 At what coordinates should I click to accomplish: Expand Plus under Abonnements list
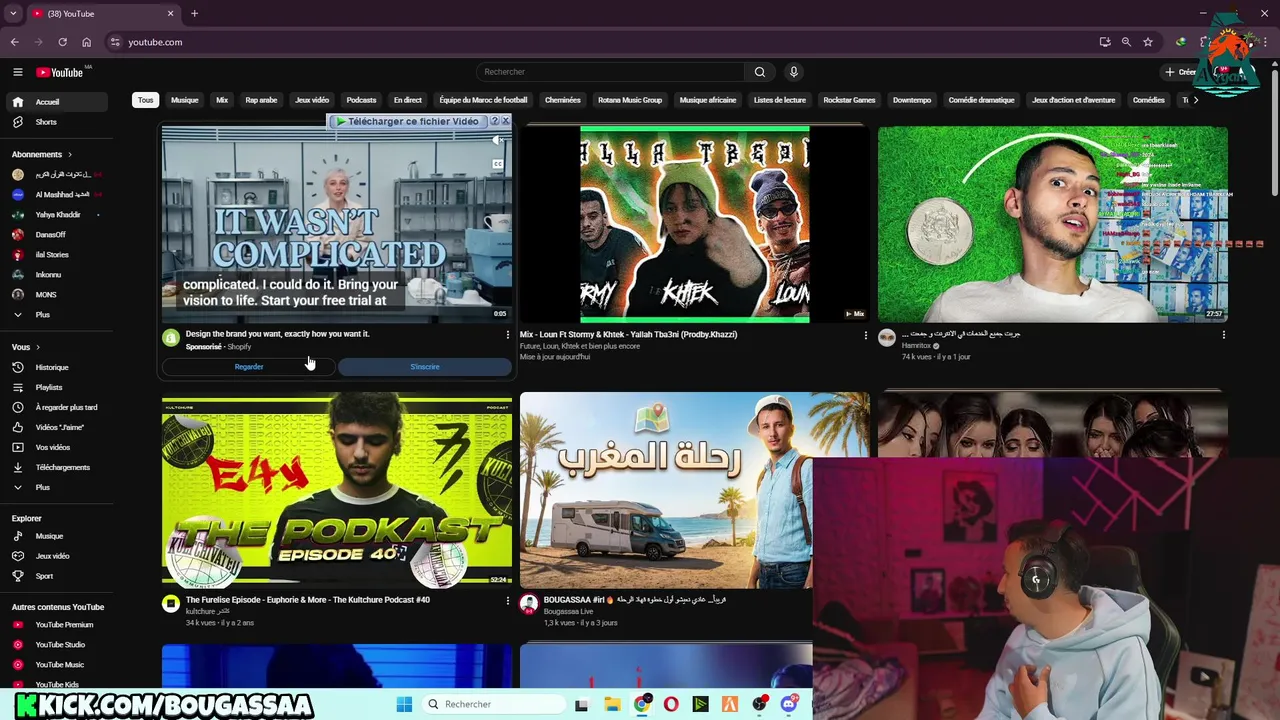coord(56,314)
